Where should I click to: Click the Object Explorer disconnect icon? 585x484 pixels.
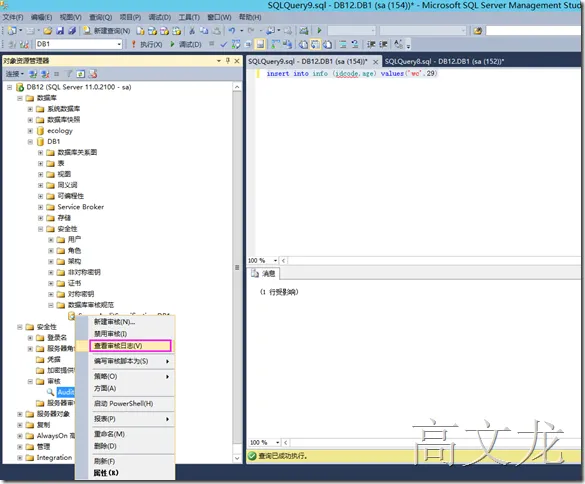coord(45,74)
